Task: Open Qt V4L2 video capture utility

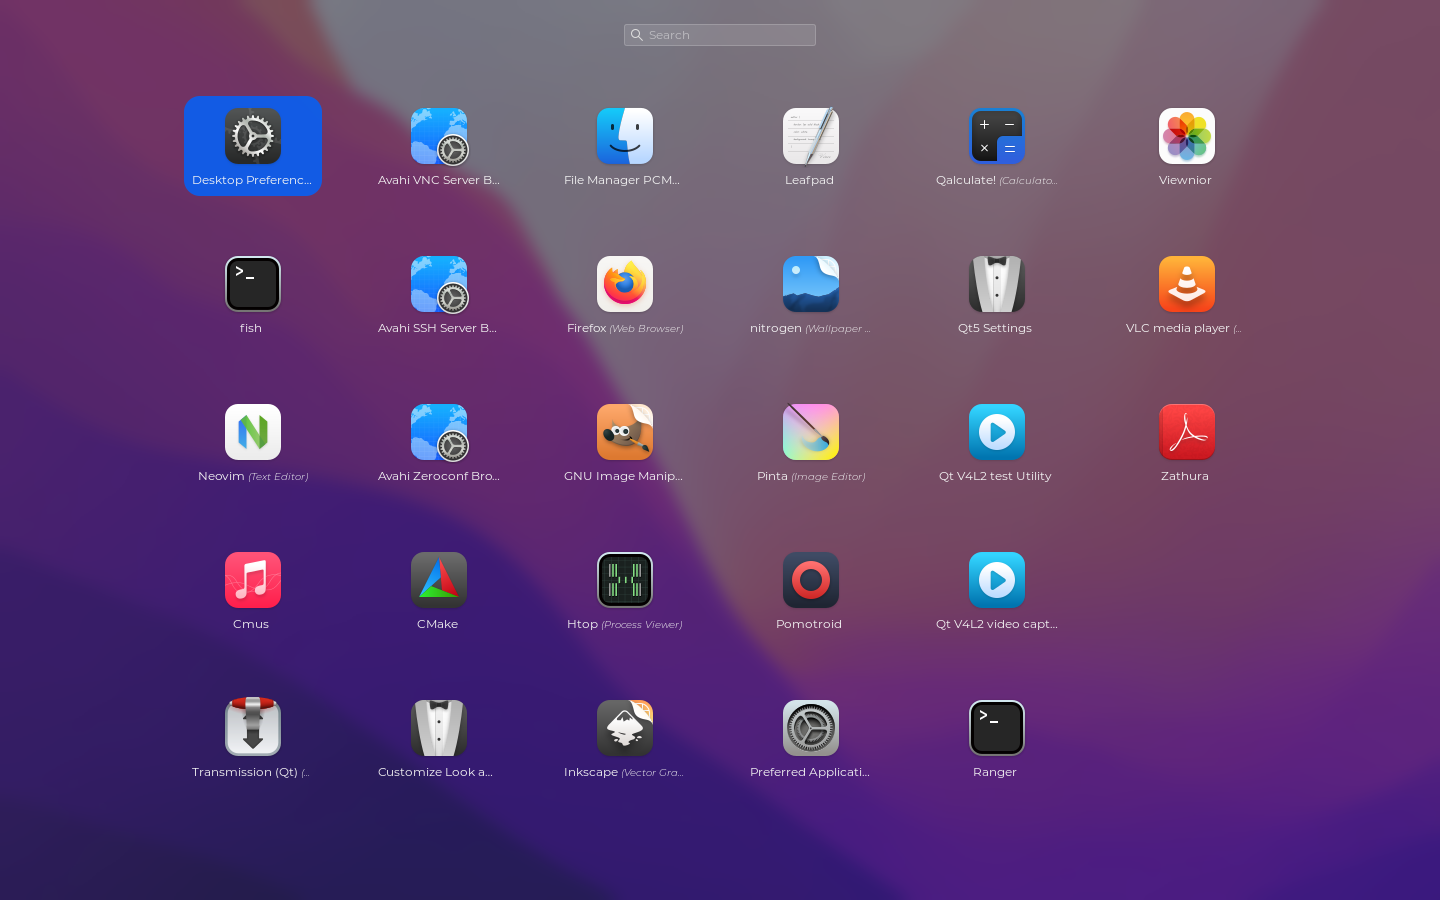Action: [997, 580]
